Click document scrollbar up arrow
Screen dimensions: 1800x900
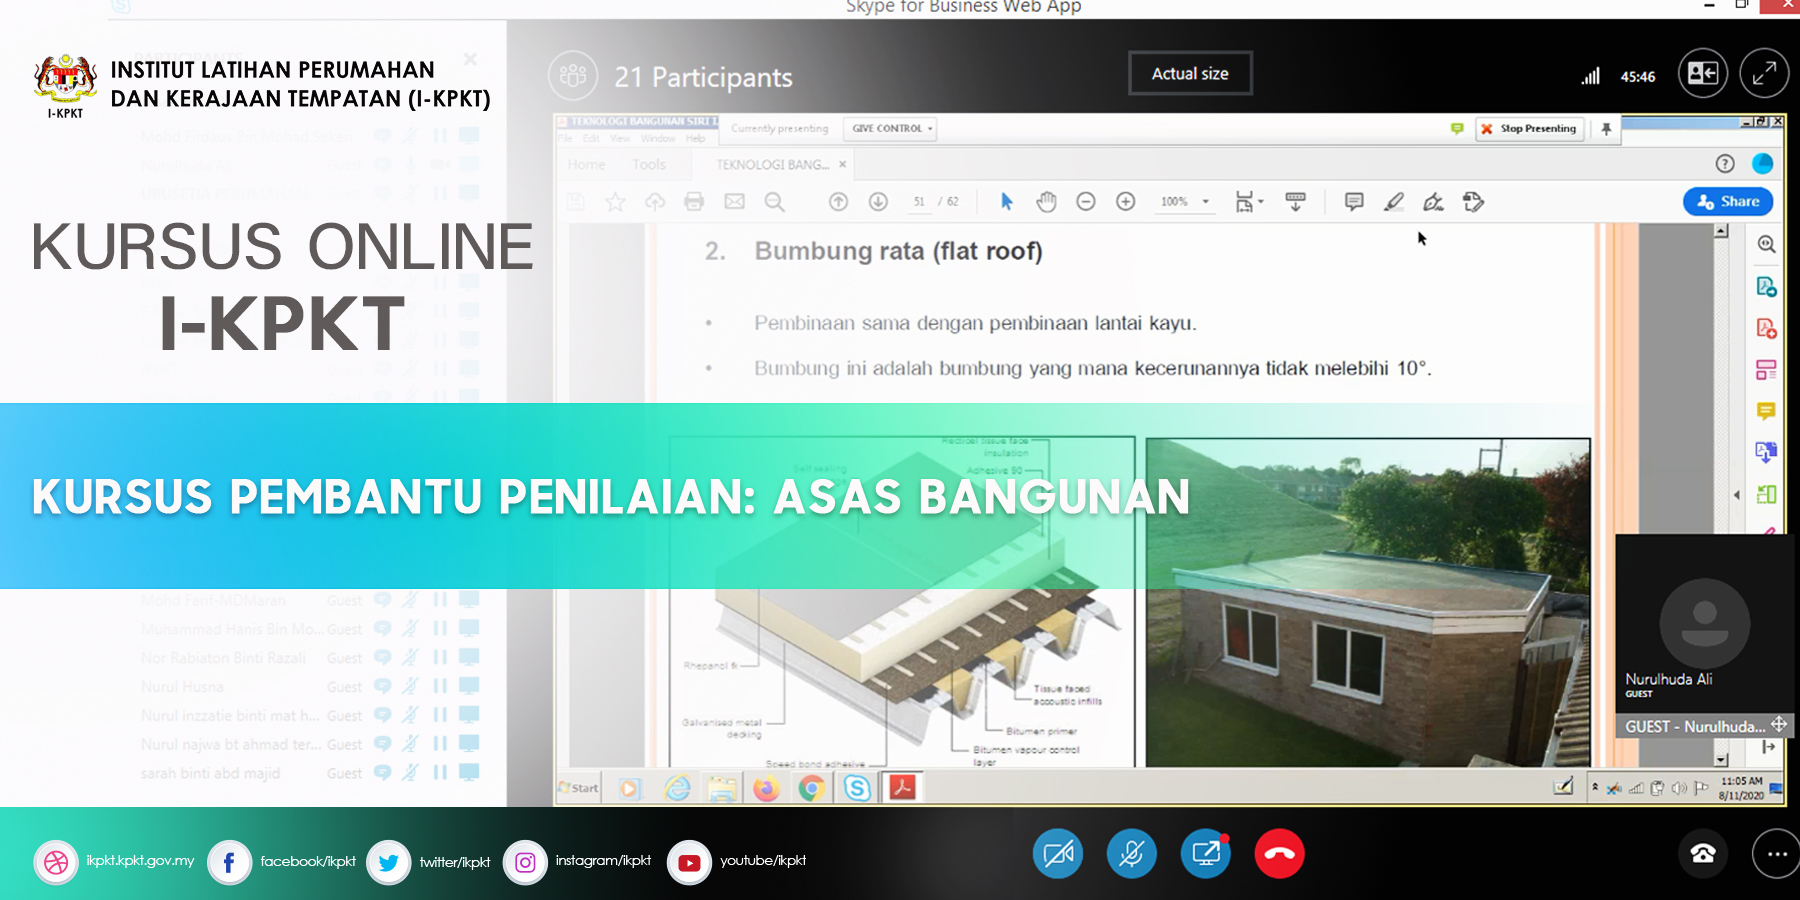click(1721, 231)
